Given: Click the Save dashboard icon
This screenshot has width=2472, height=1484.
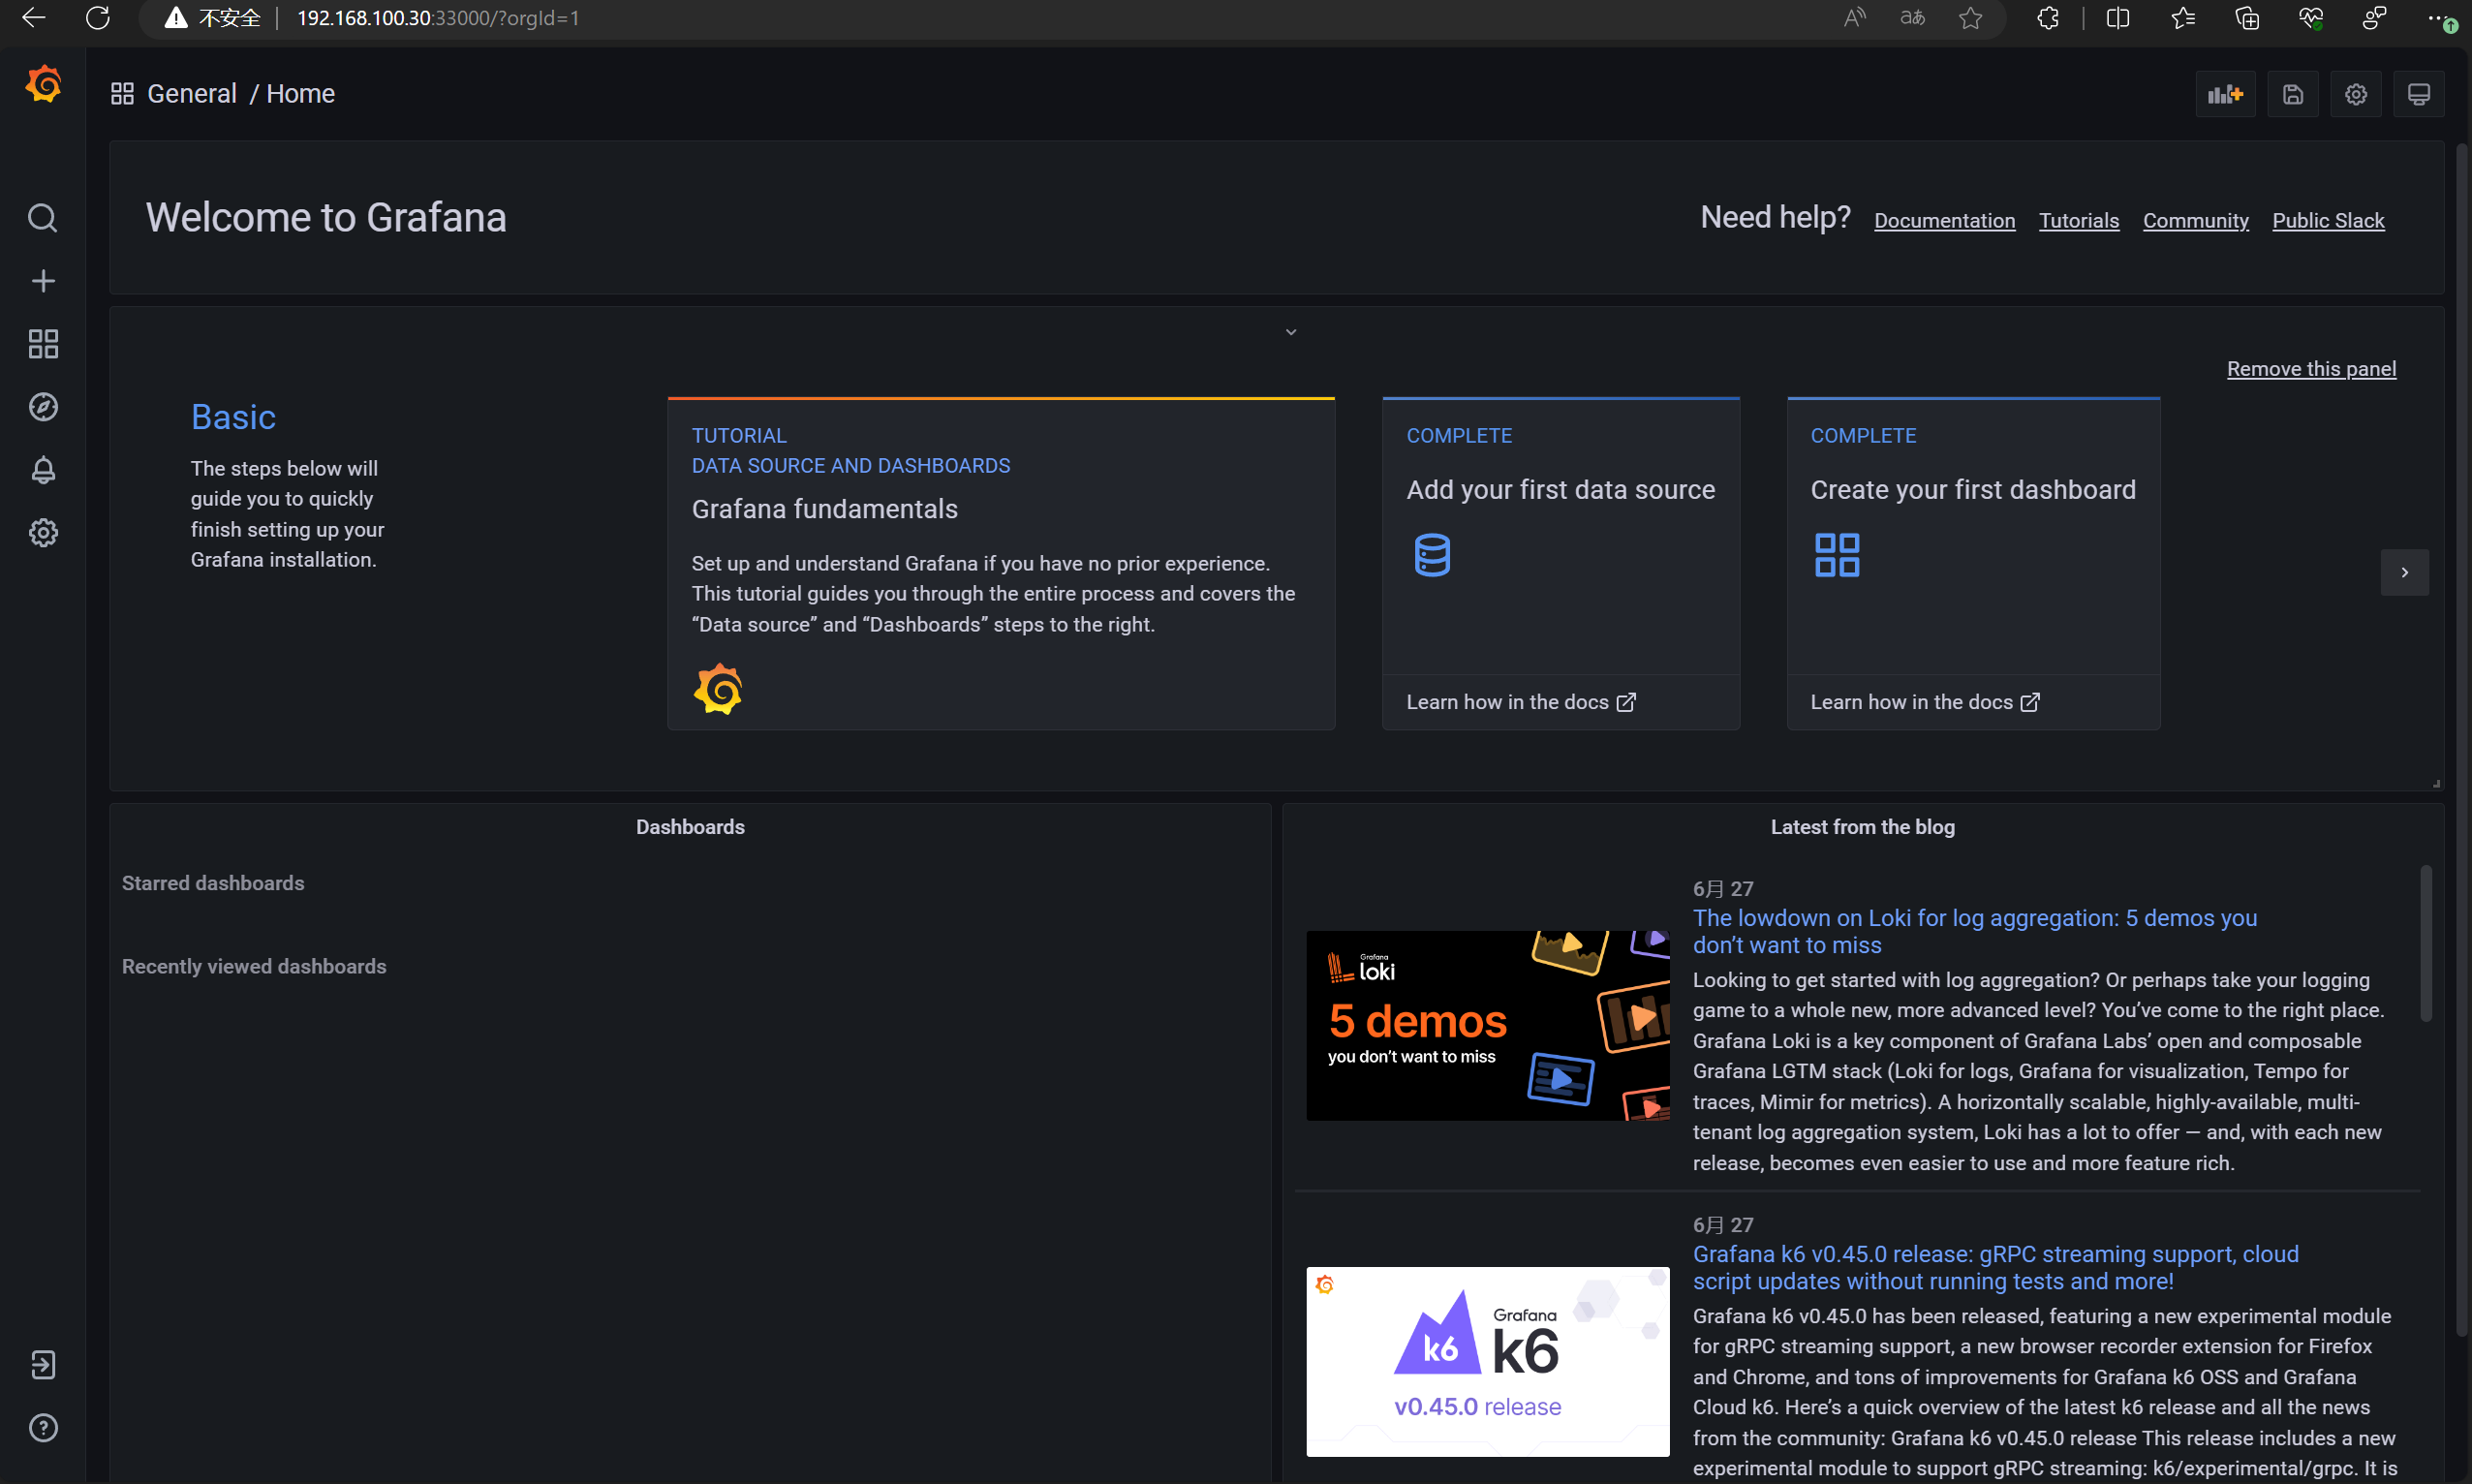Looking at the screenshot, I should pyautogui.click(x=2293, y=94).
